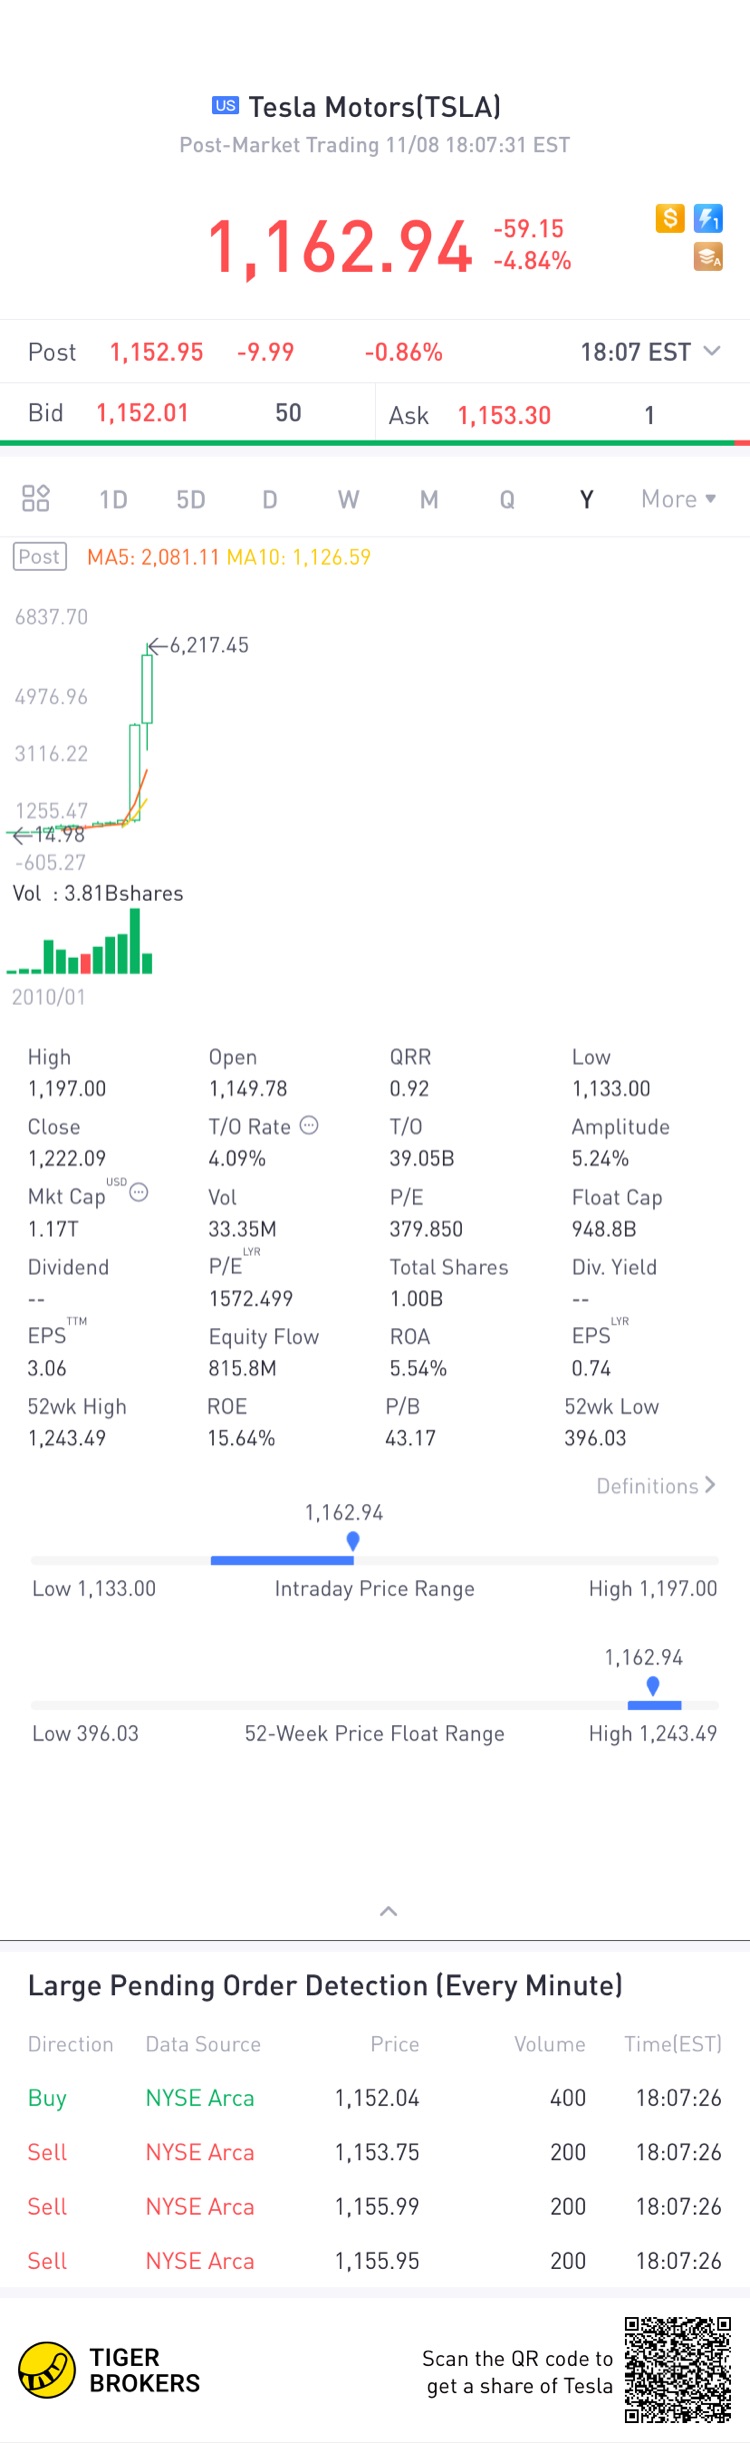Open the More chart period dropdown
Image resolution: width=750 pixels, height=2443 pixels.
point(679,499)
